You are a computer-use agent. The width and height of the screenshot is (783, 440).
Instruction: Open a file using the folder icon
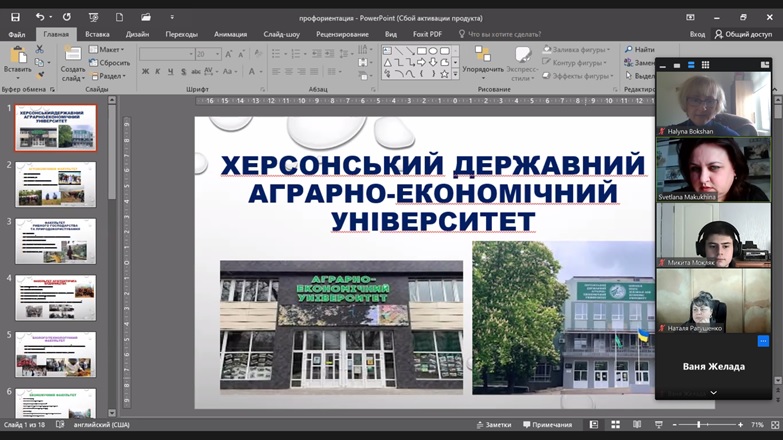[x=146, y=17]
